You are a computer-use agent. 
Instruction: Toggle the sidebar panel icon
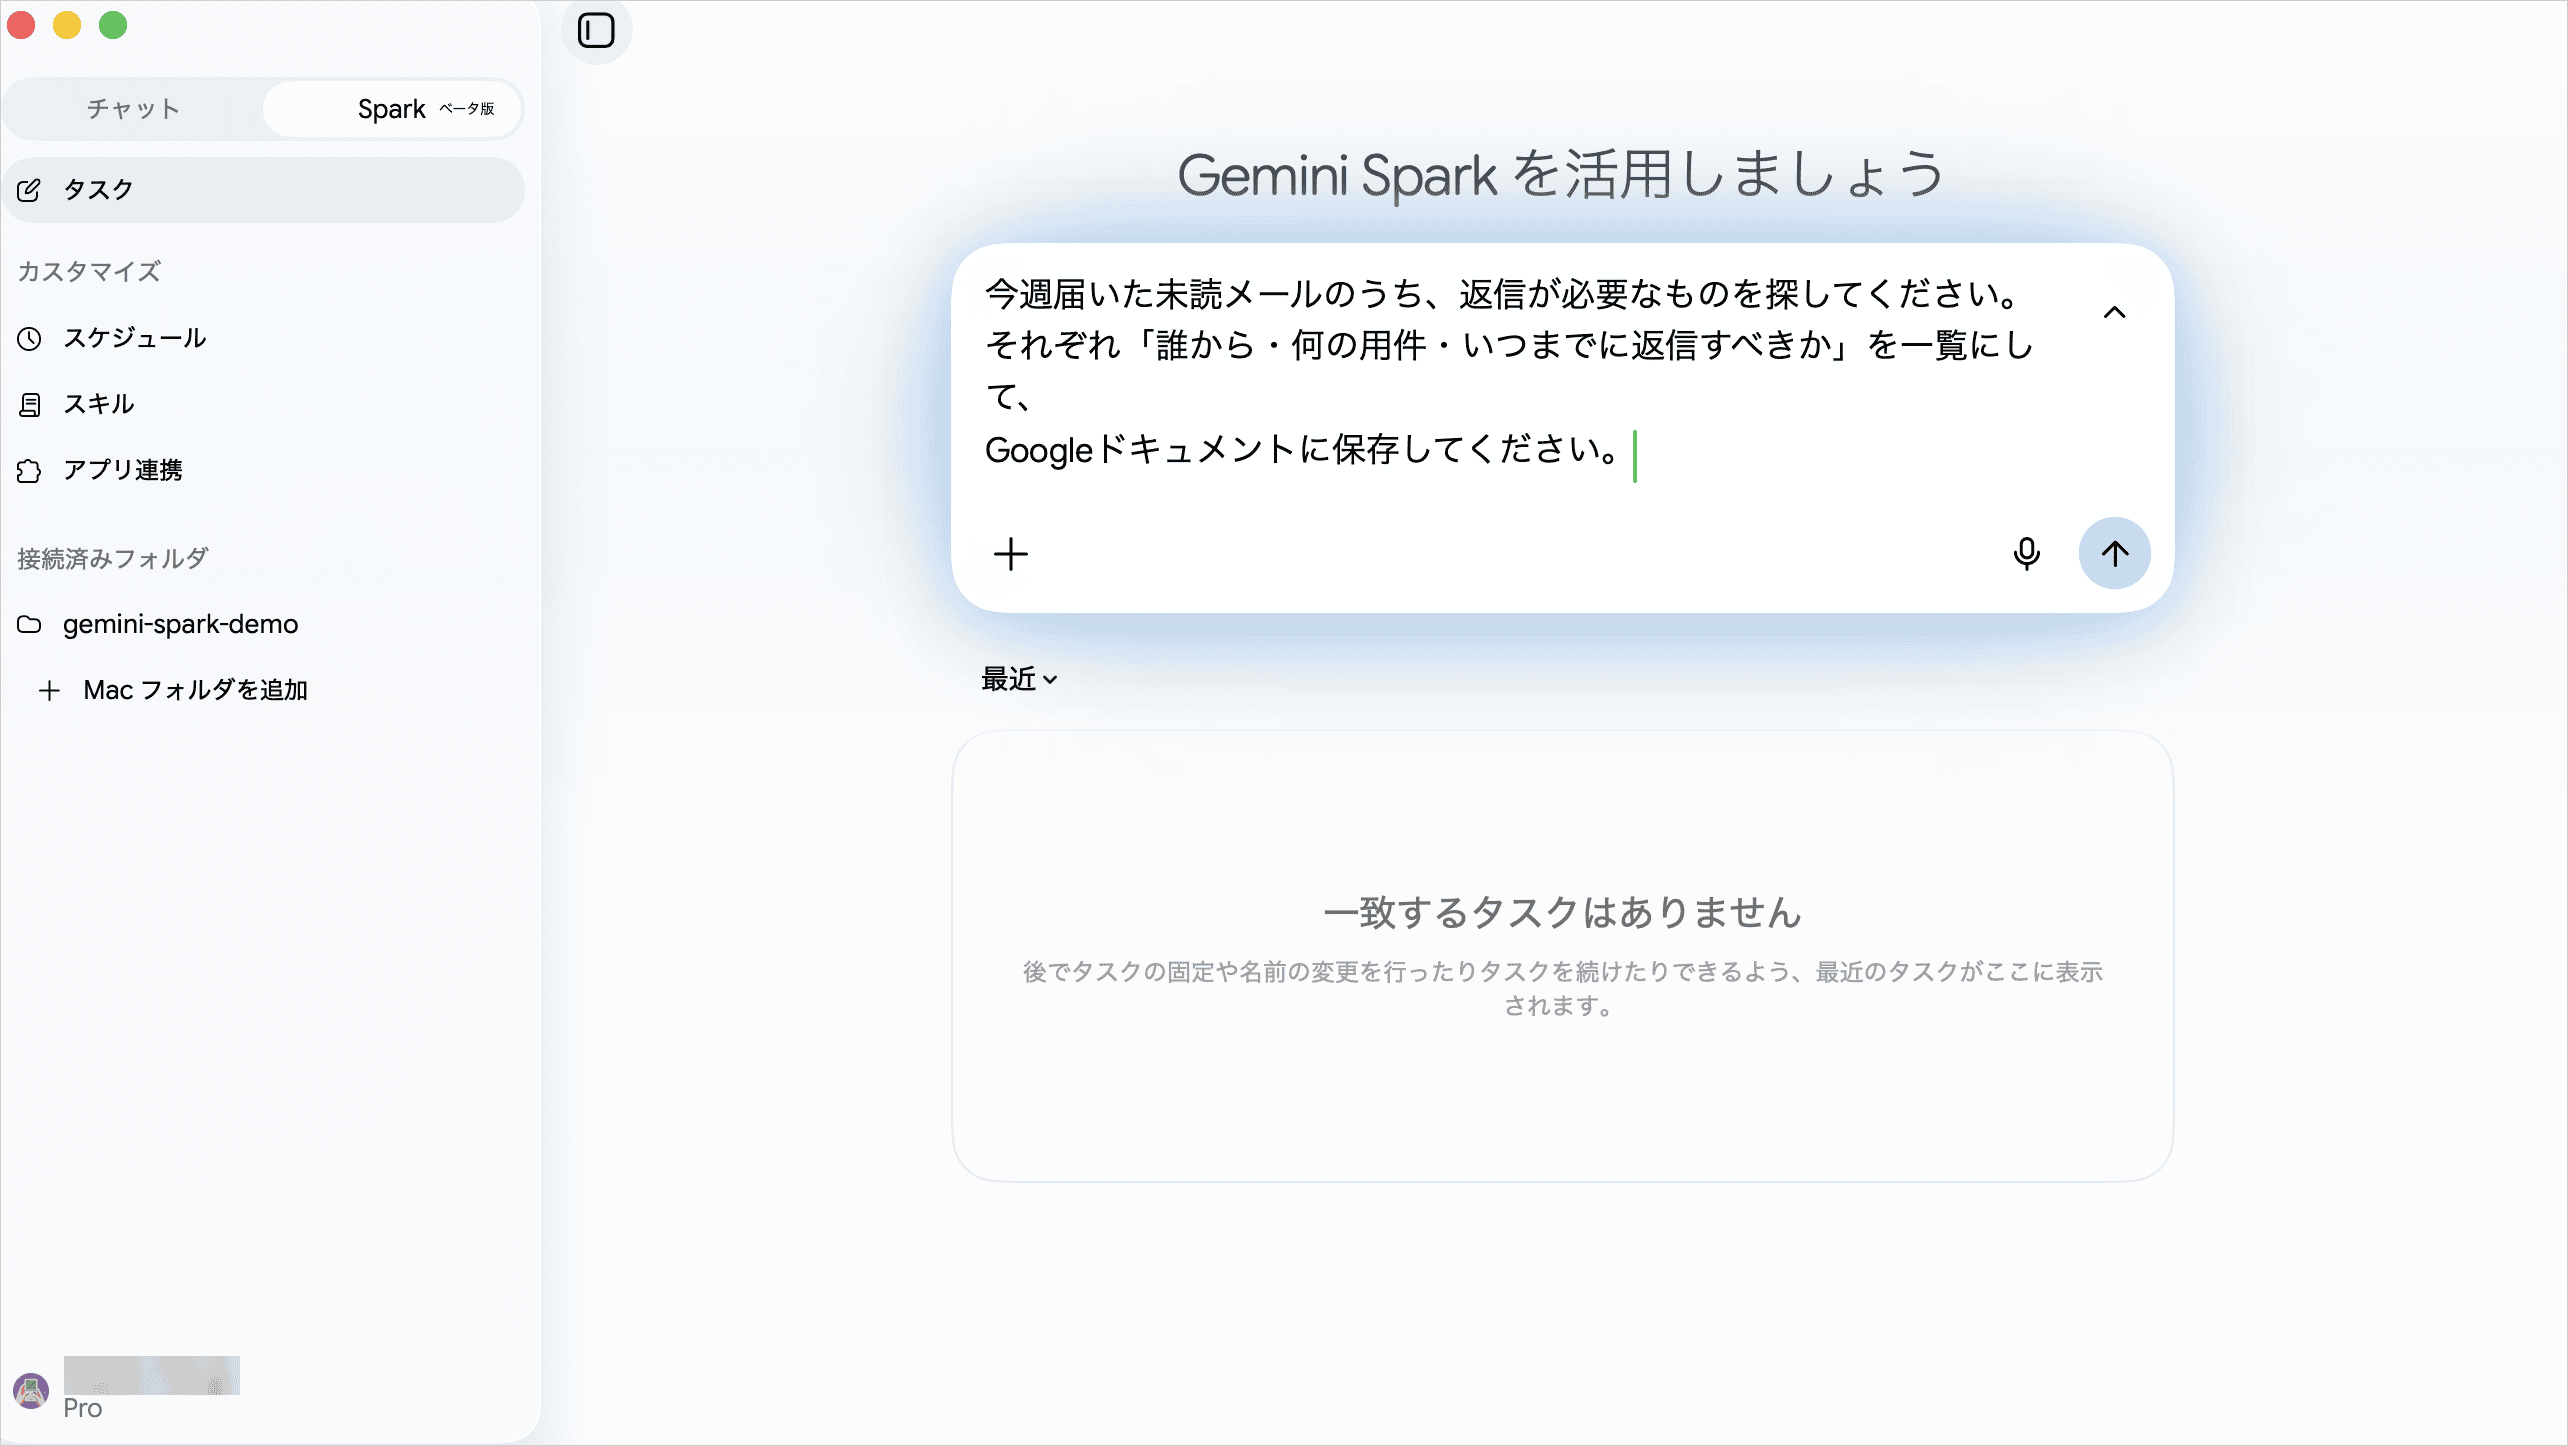596,30
